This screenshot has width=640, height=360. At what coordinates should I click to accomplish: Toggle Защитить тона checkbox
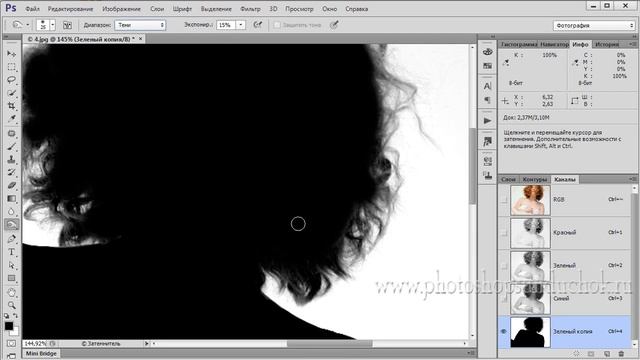click(x=277, y=25)
